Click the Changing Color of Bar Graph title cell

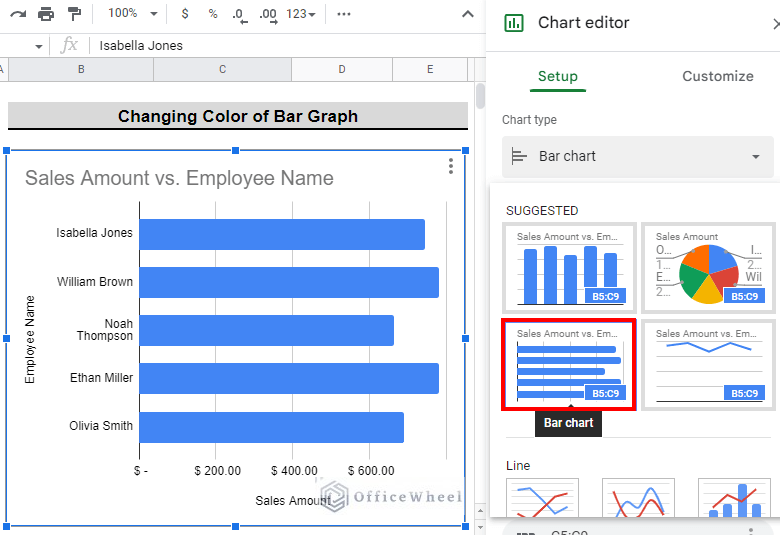tap(238, 116)
